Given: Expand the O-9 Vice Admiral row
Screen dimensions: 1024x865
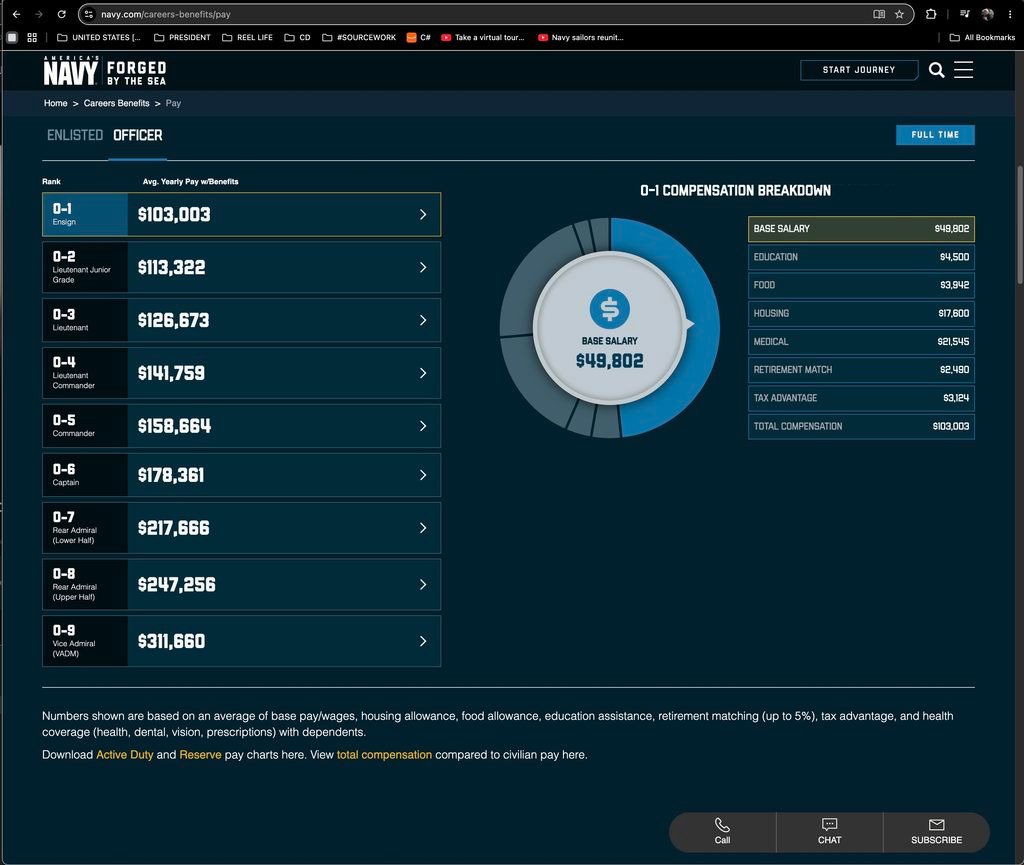Looking at the screenshot, I should click(242, 641).
